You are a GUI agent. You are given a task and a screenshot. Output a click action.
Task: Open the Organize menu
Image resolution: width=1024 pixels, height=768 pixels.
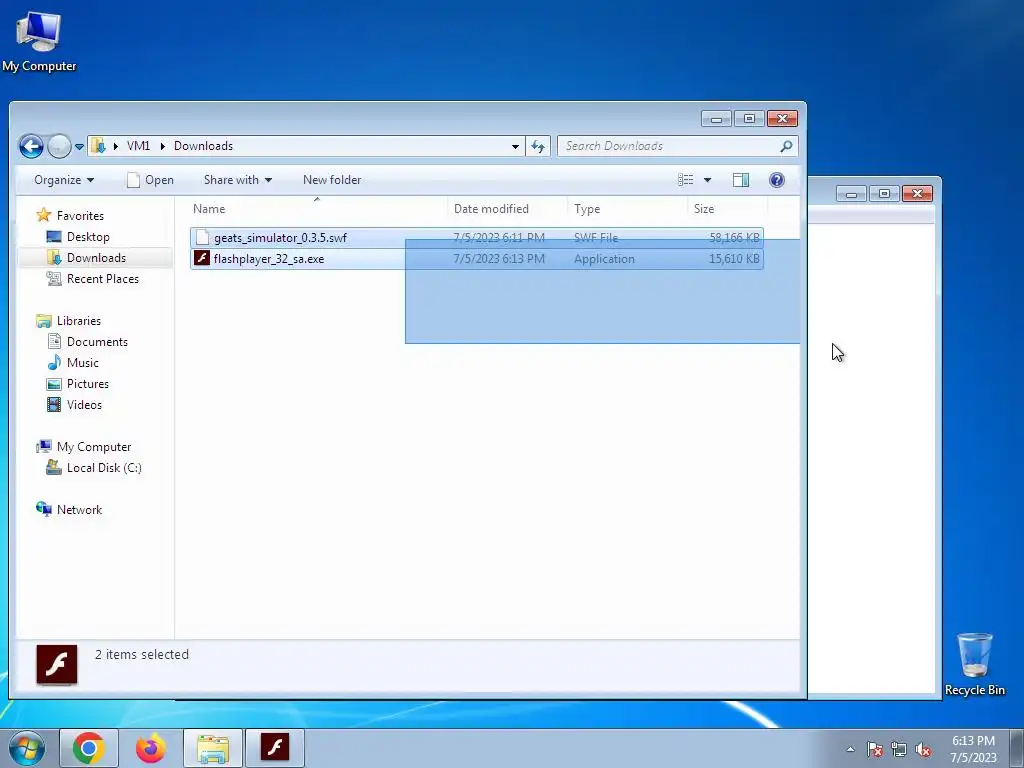click(x=64, y=180)
